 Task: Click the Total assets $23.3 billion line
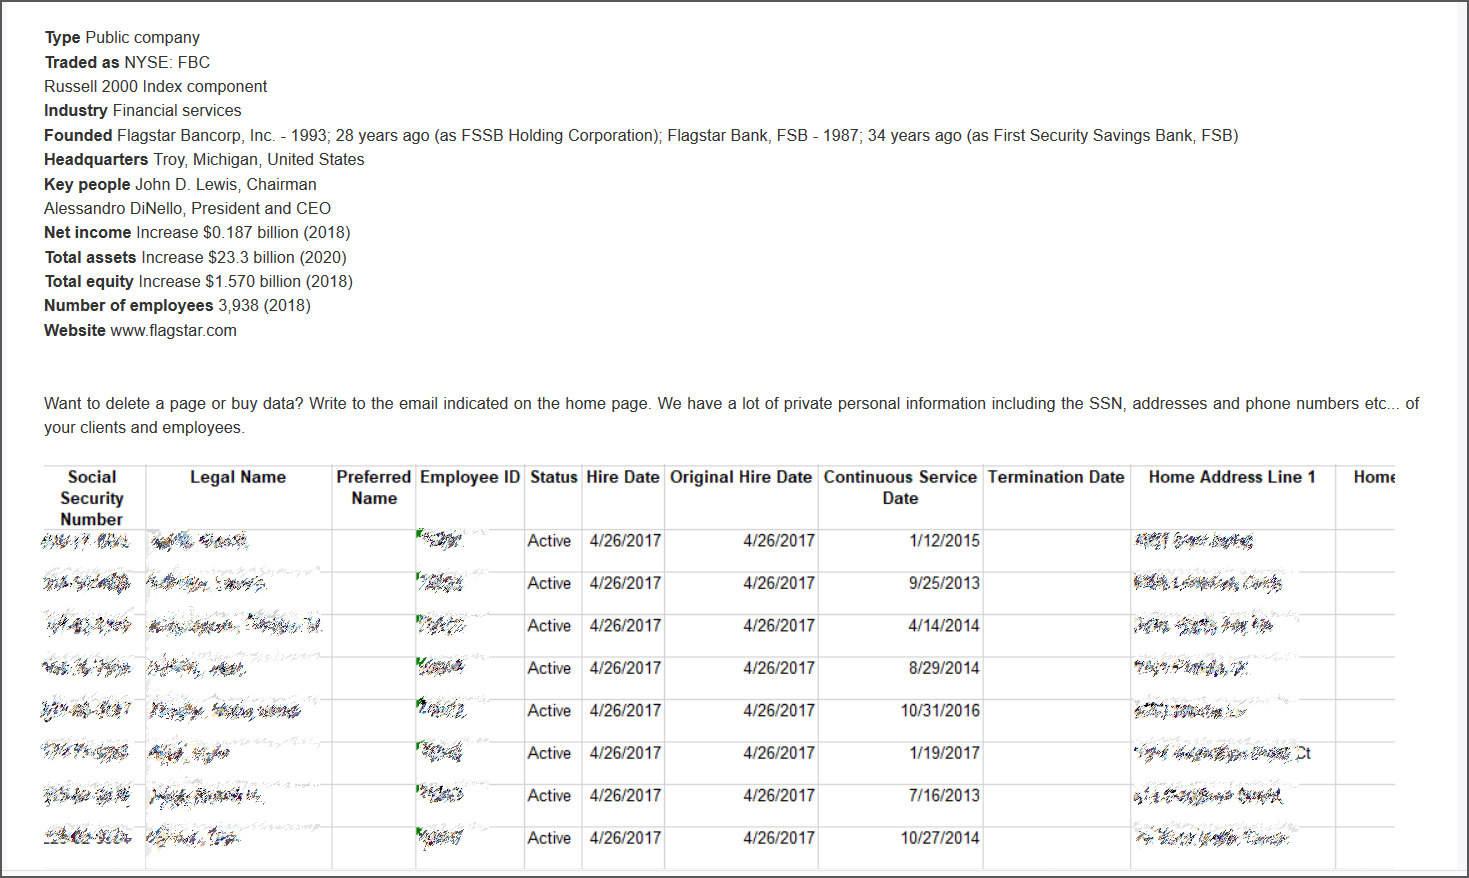point(195,257)
